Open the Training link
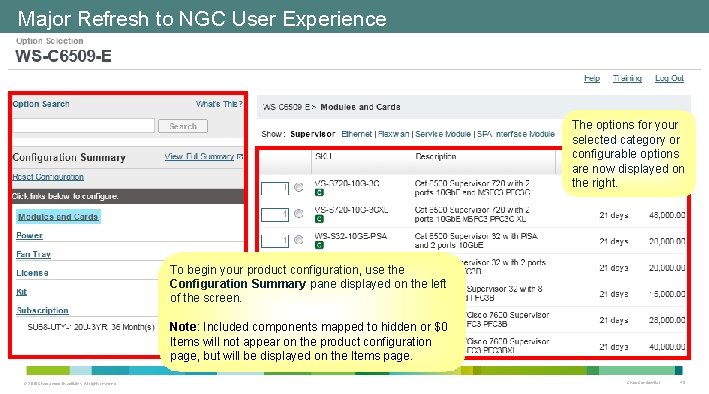 [x=627, y=78]
